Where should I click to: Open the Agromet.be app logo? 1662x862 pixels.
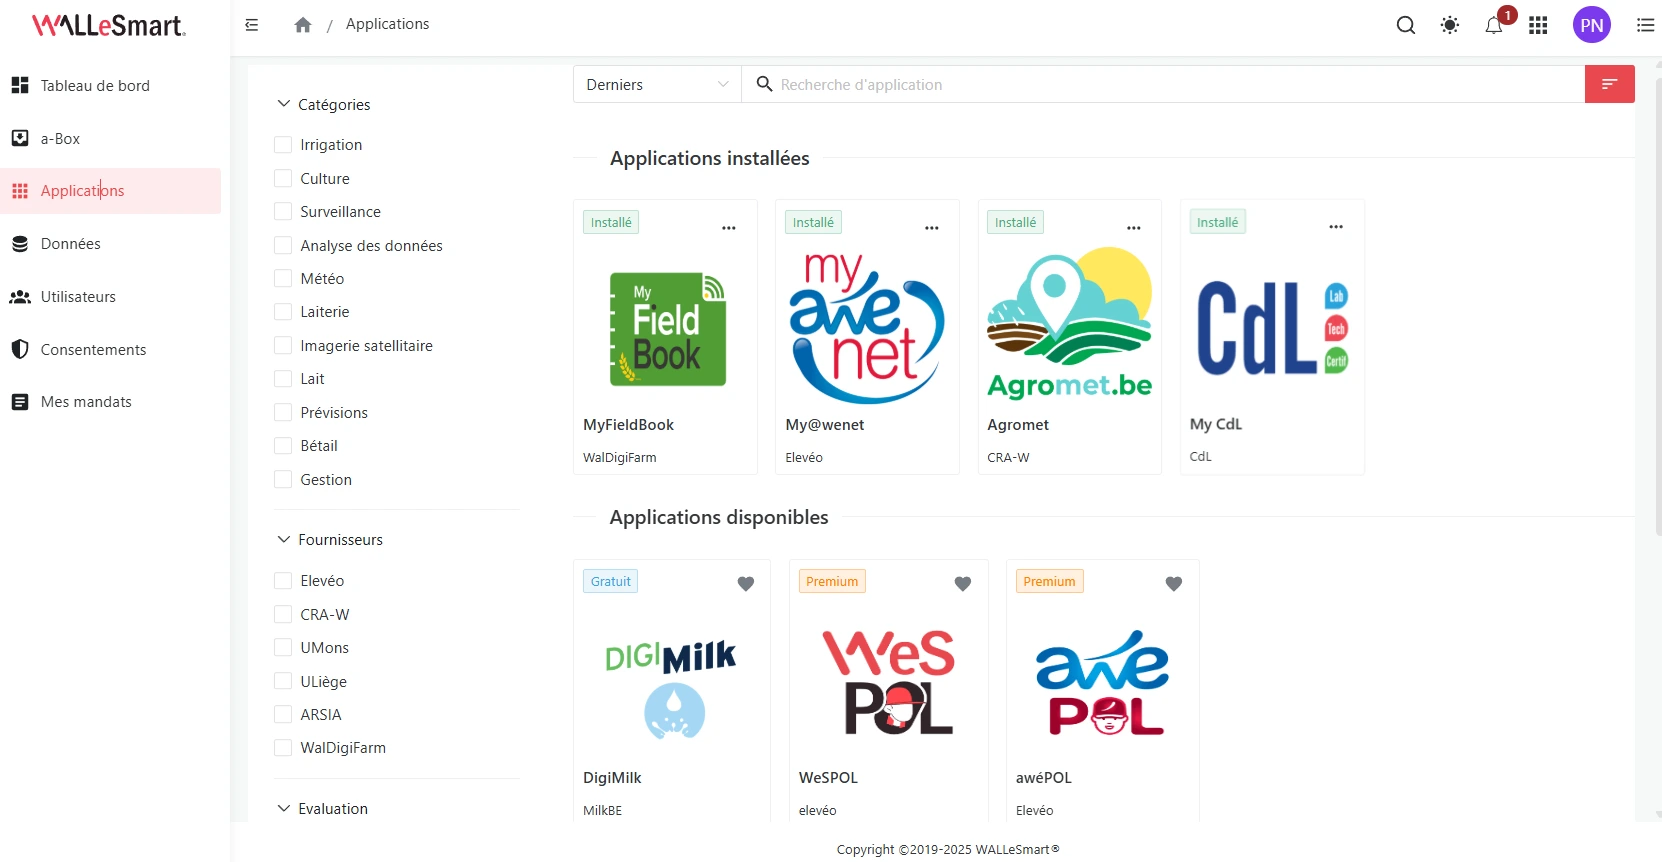pyautogui.click(x=1070, y=323)
